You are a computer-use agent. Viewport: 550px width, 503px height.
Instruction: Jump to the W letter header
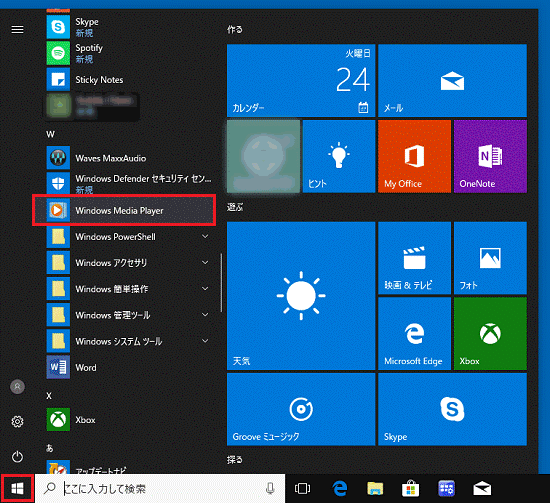(50, 134)
